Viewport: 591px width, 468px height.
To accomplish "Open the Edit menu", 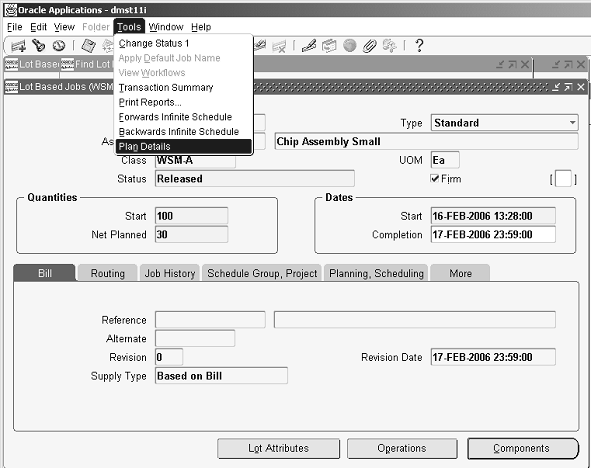I will pos(38,27).
